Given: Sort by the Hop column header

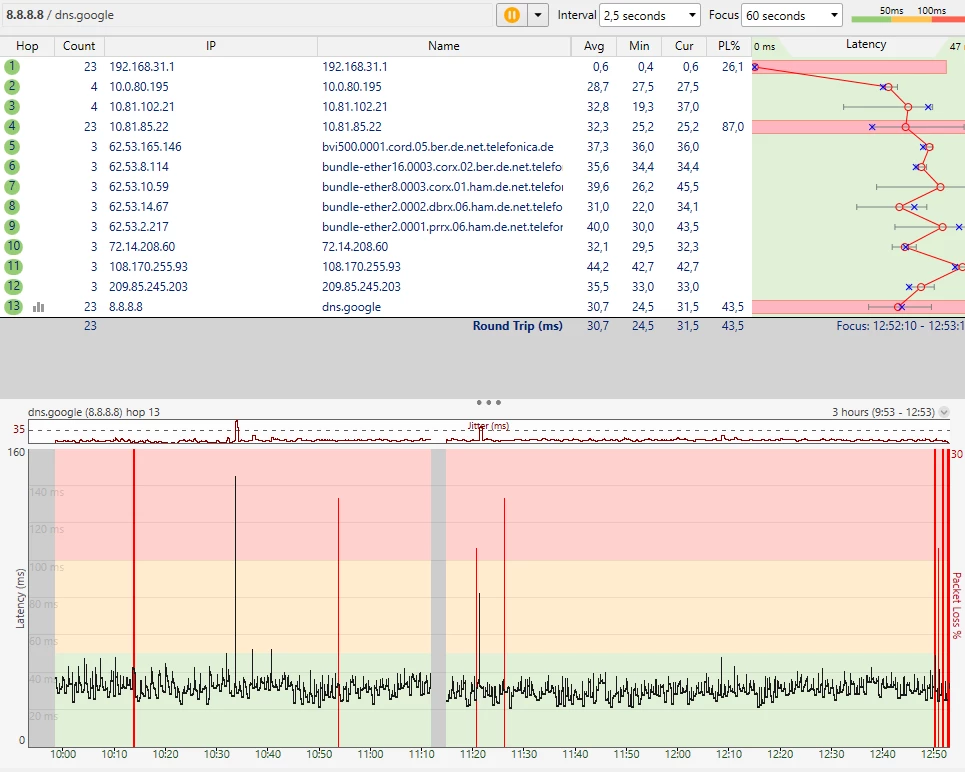Looking at the screenshot, I should point(27,46).
